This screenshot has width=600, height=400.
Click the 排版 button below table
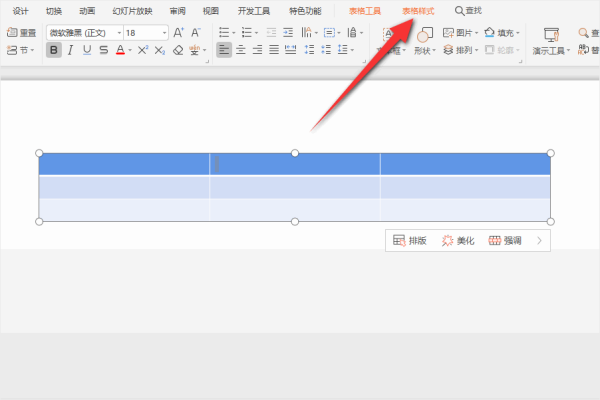pos(410,241)
